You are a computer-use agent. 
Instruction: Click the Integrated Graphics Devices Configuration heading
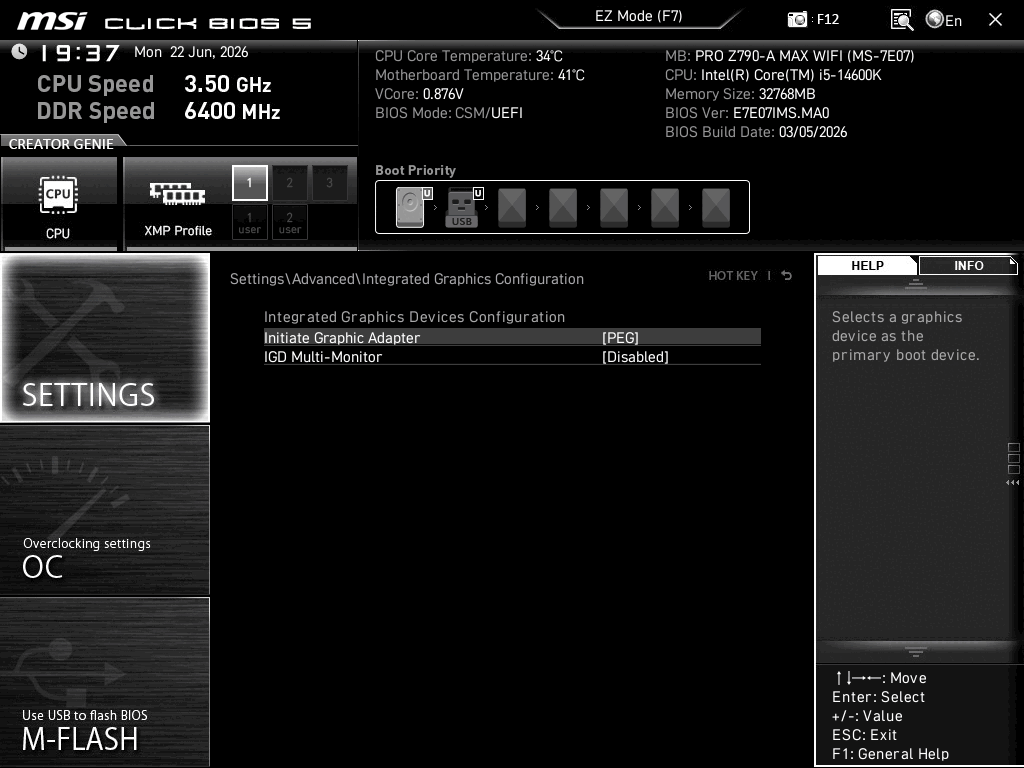click(414, 317)
